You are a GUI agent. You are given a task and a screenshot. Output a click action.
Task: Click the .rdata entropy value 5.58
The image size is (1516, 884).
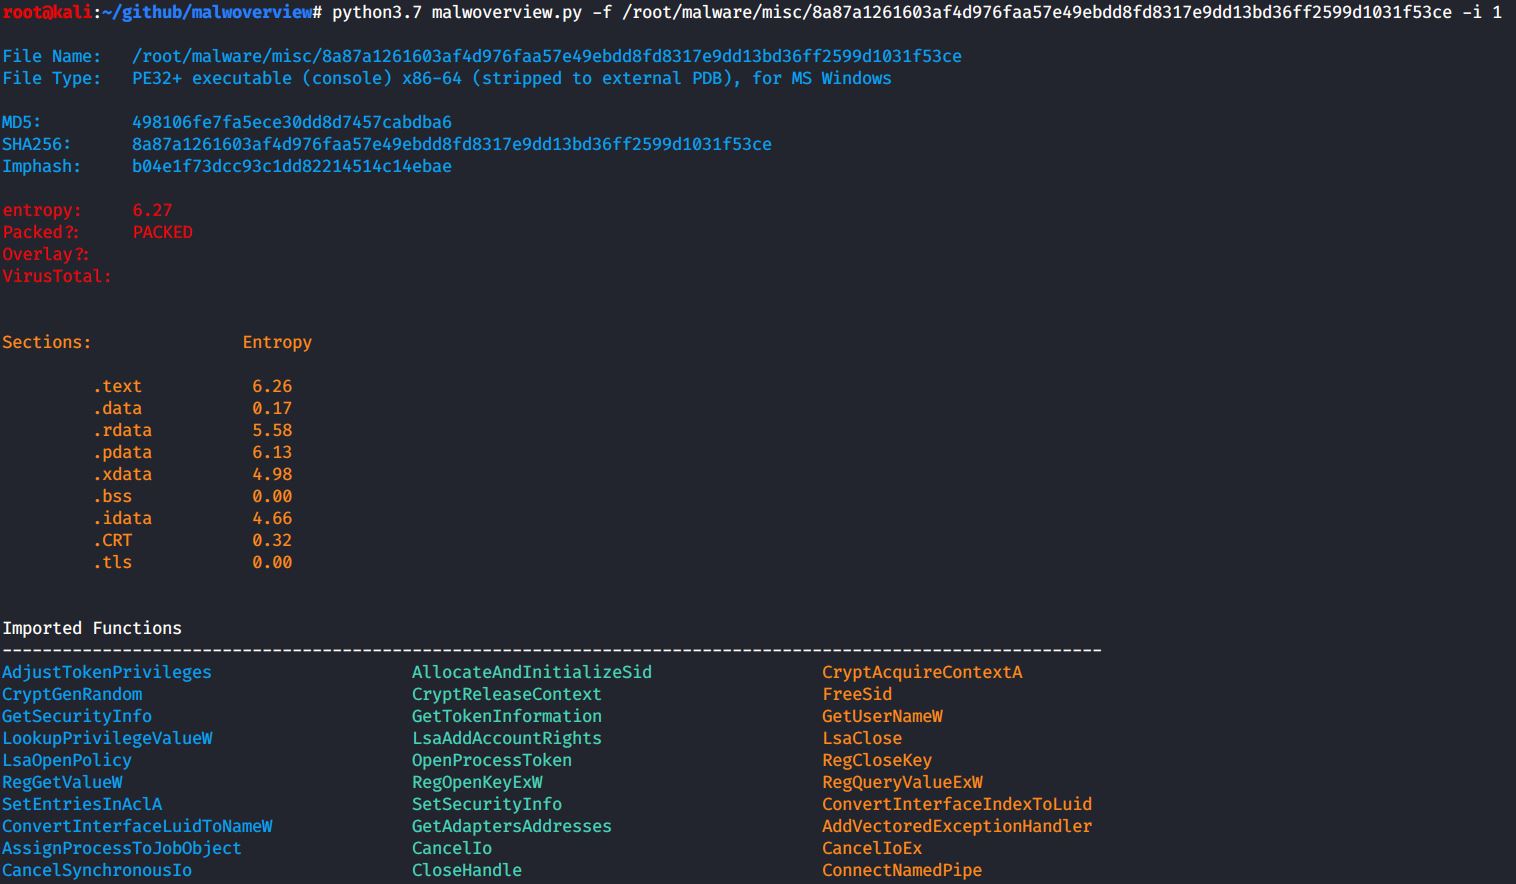pos(272,430)
